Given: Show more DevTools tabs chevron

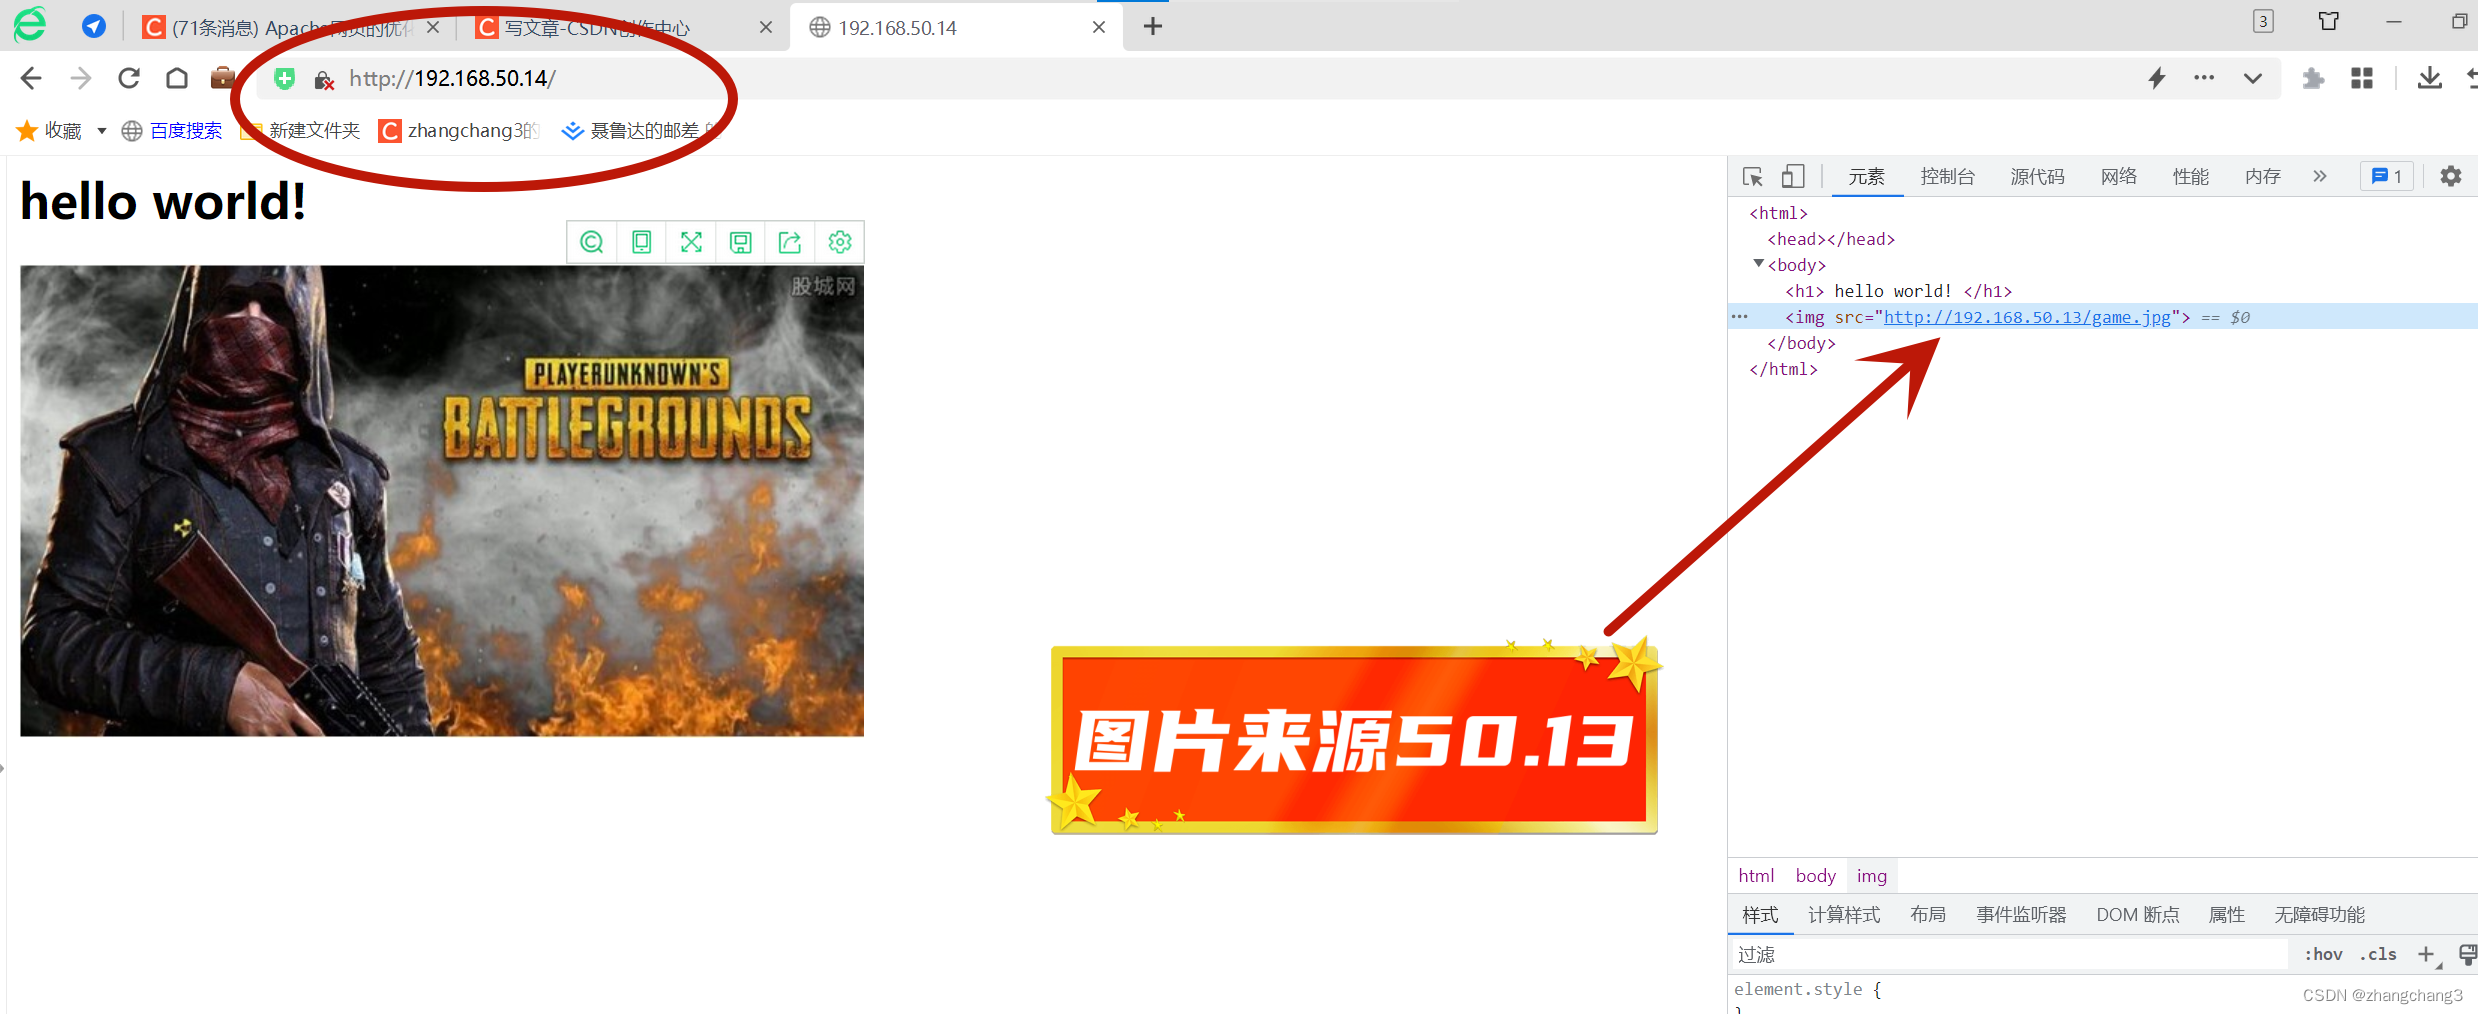Looking at the screenshot, I should (2320, 177).
